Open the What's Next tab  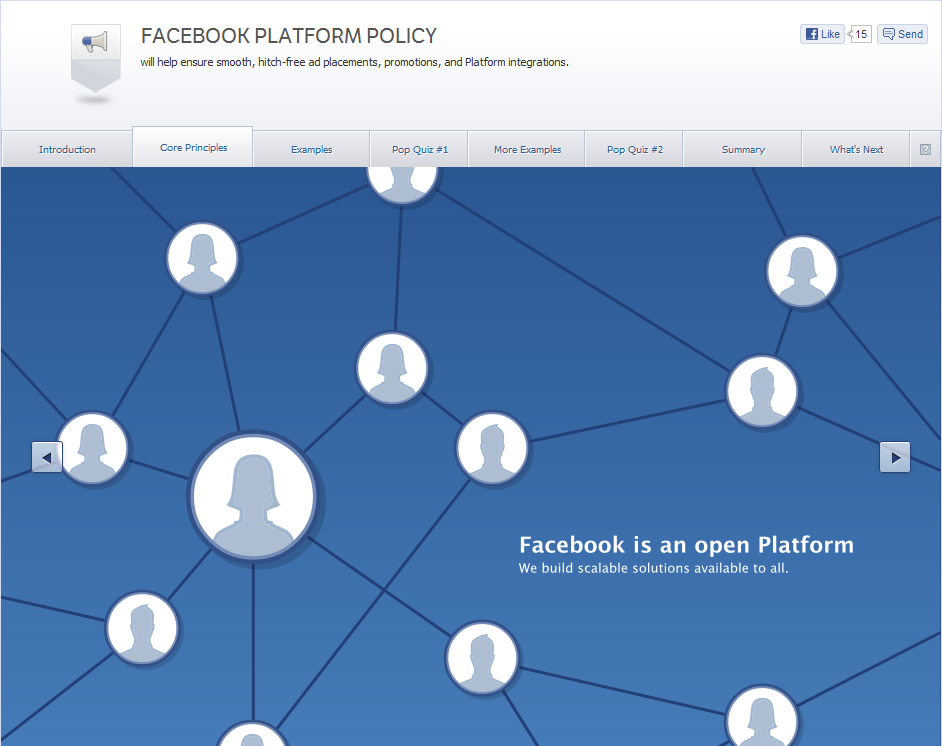point(856,149)
